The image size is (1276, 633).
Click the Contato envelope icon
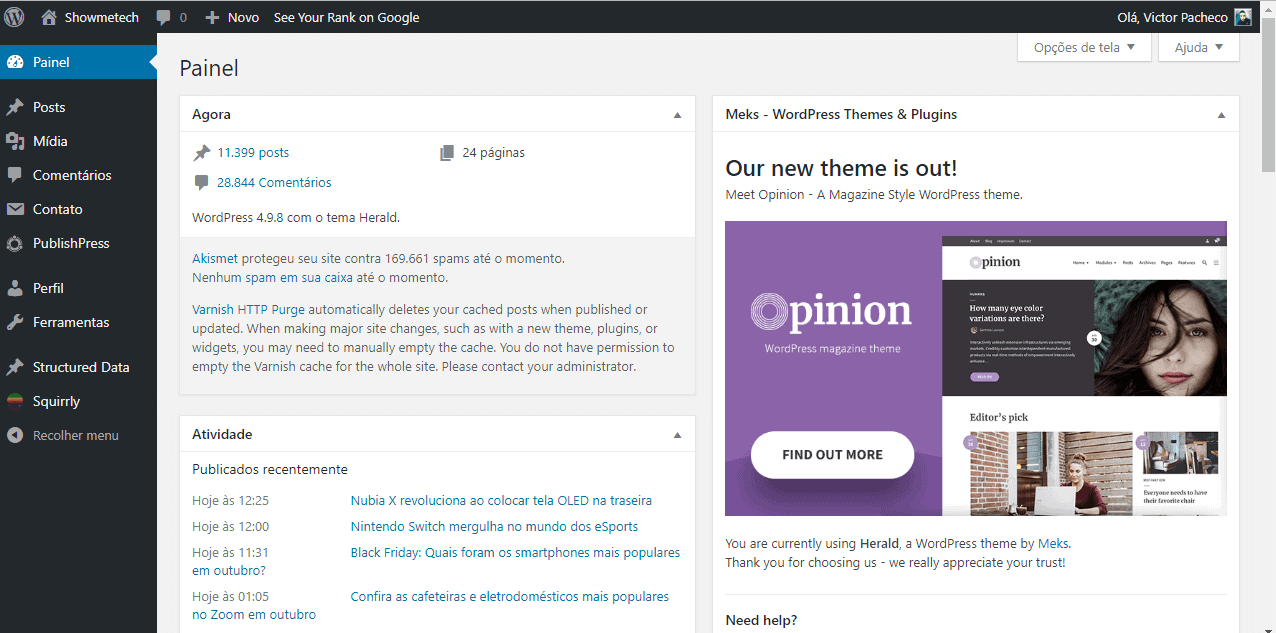[x=15, y=209]
